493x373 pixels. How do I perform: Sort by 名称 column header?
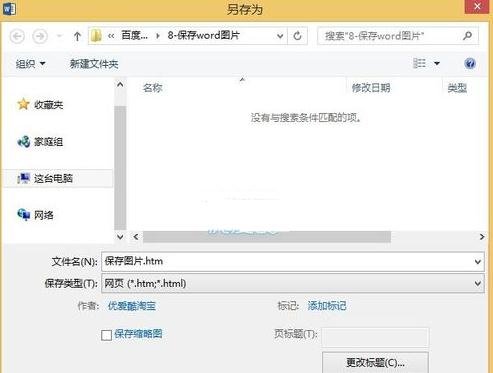[152, 88]
